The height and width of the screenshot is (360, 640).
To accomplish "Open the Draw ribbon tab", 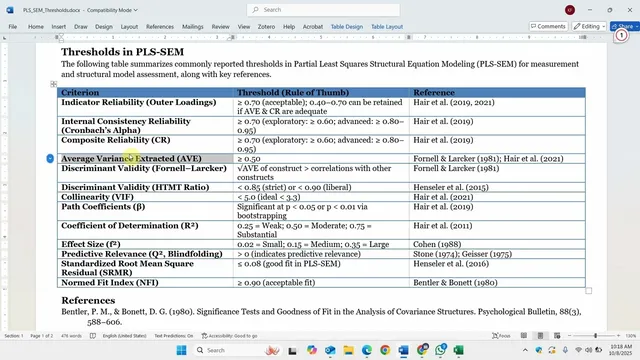I will (81, 27).
